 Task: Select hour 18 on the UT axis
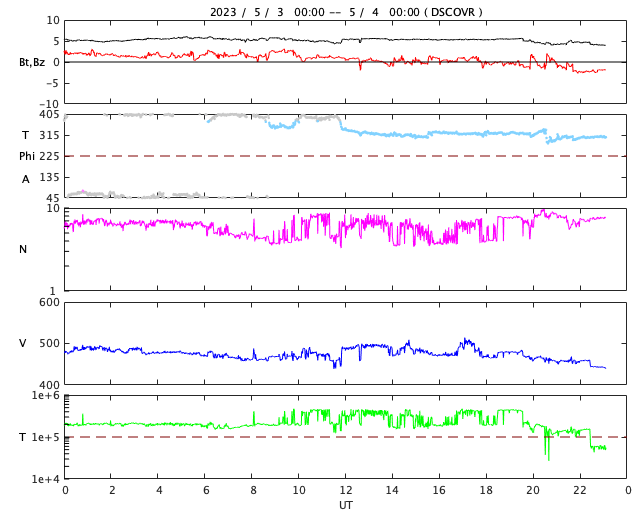pyautogui.click(x=487, y=490)
